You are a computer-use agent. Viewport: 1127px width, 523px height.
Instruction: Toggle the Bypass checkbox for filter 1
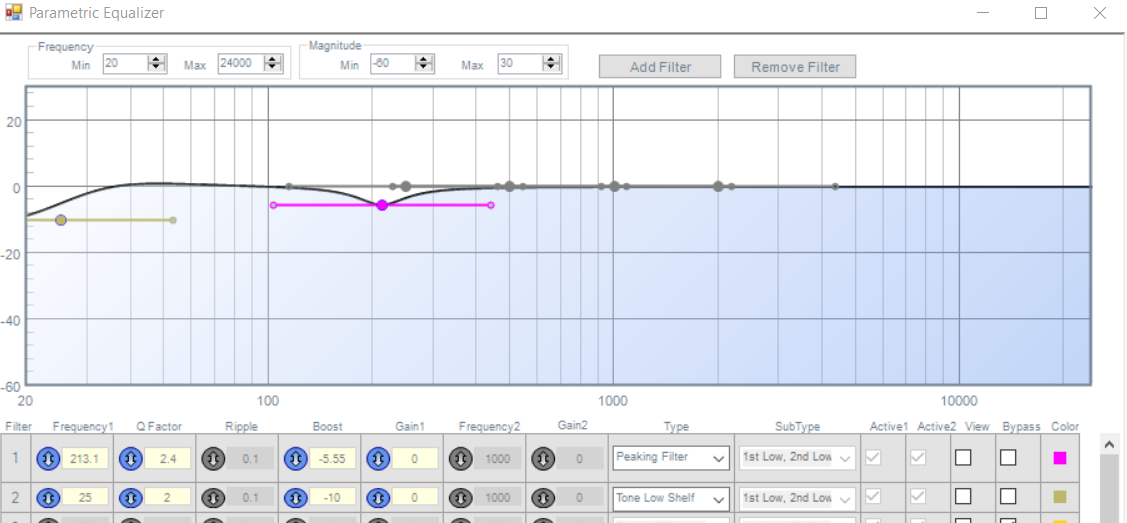coord(1008,458)
